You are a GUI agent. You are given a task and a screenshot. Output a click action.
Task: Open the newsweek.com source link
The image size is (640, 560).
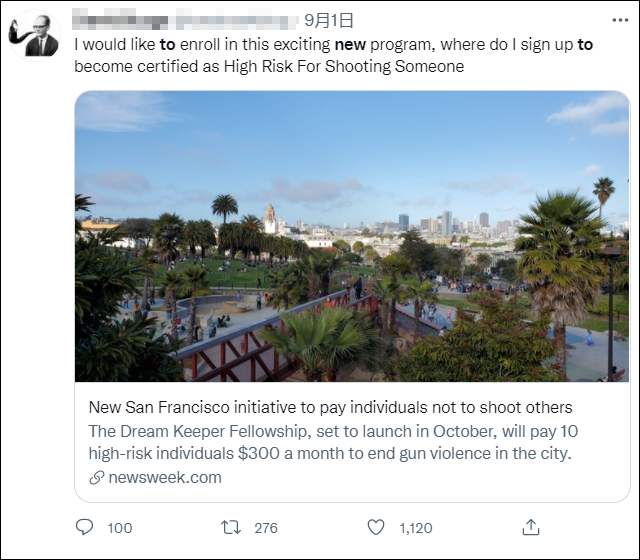(x=164, y=478)
